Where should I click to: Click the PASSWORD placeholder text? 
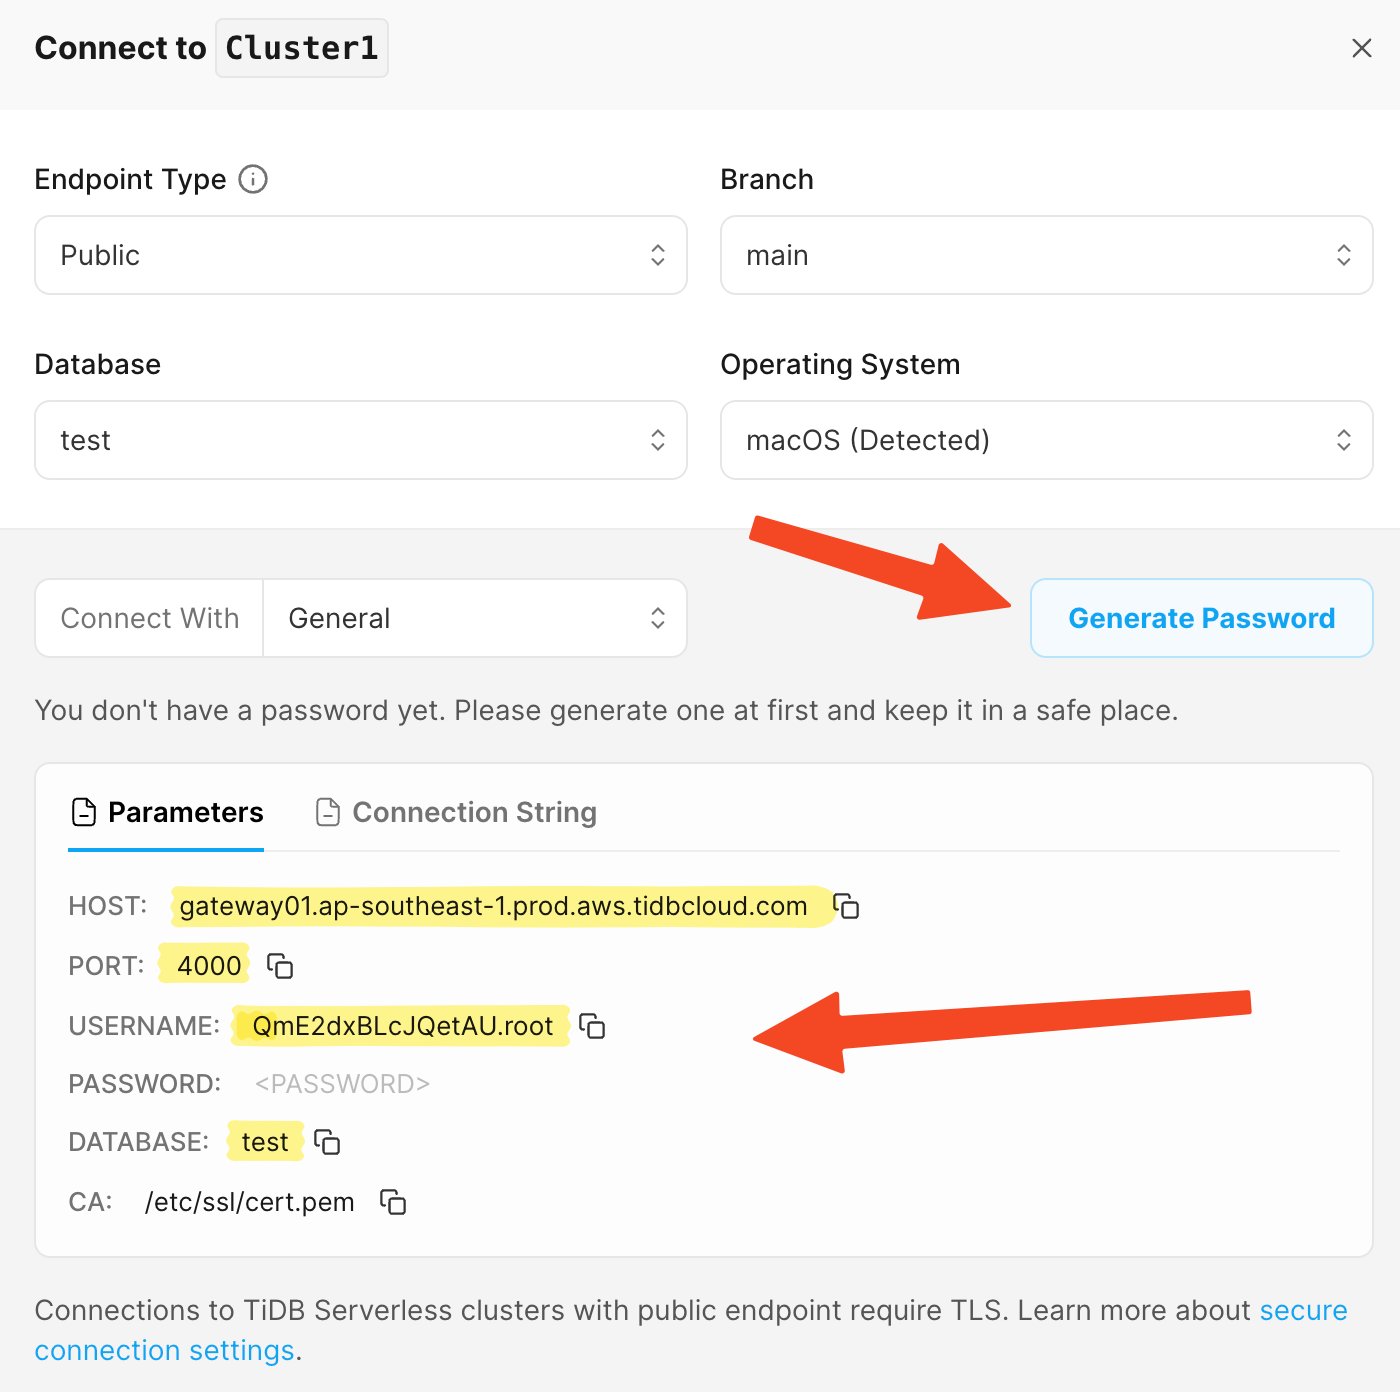[342, 1084]
